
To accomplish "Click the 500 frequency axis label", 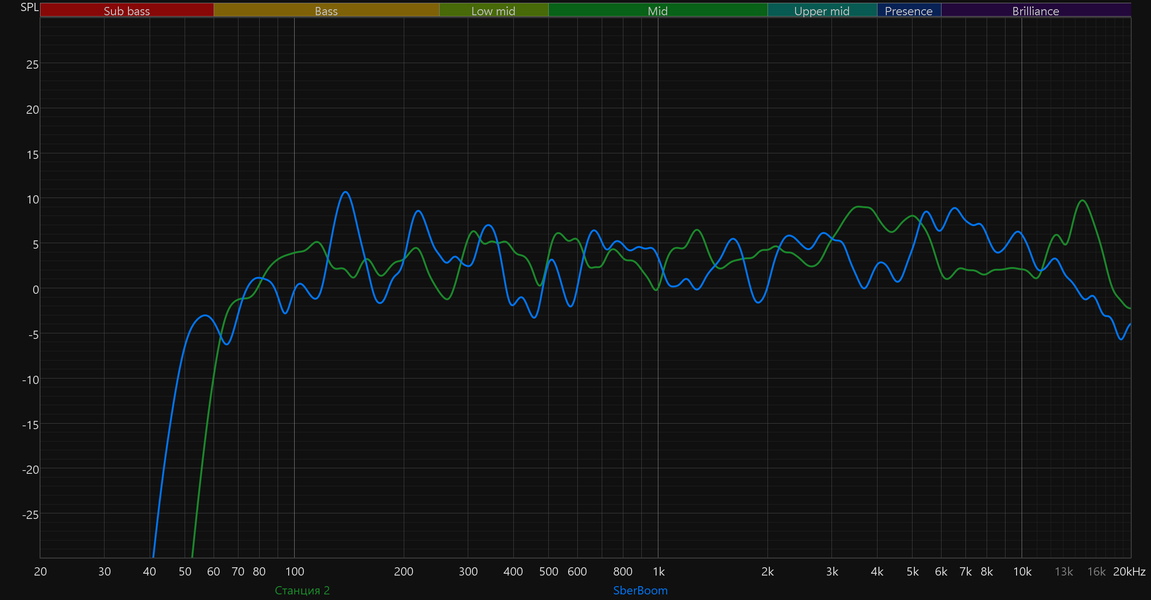I will click(548, 571).
